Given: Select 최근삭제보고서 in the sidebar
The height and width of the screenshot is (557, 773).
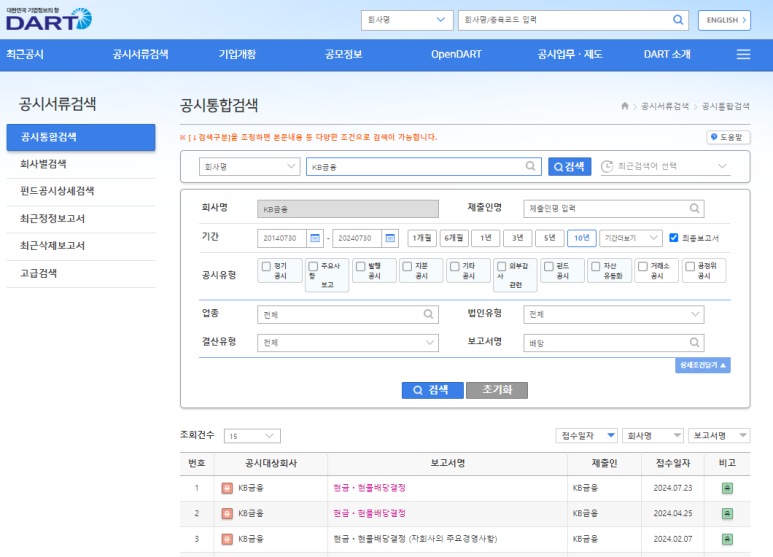Looking at the screenshot, I should (x=81, y=246).
